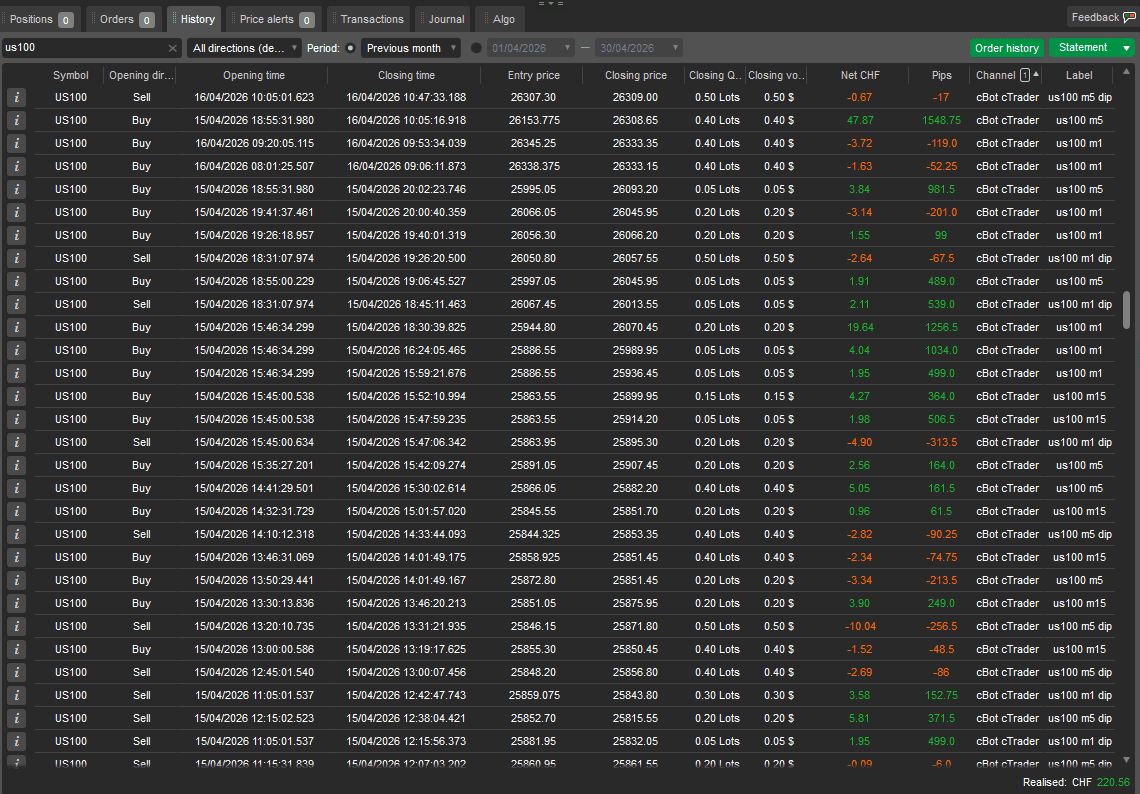Select the Previous month period radio button
This screenshot has height=794, width=1140.
pos(350,48)
